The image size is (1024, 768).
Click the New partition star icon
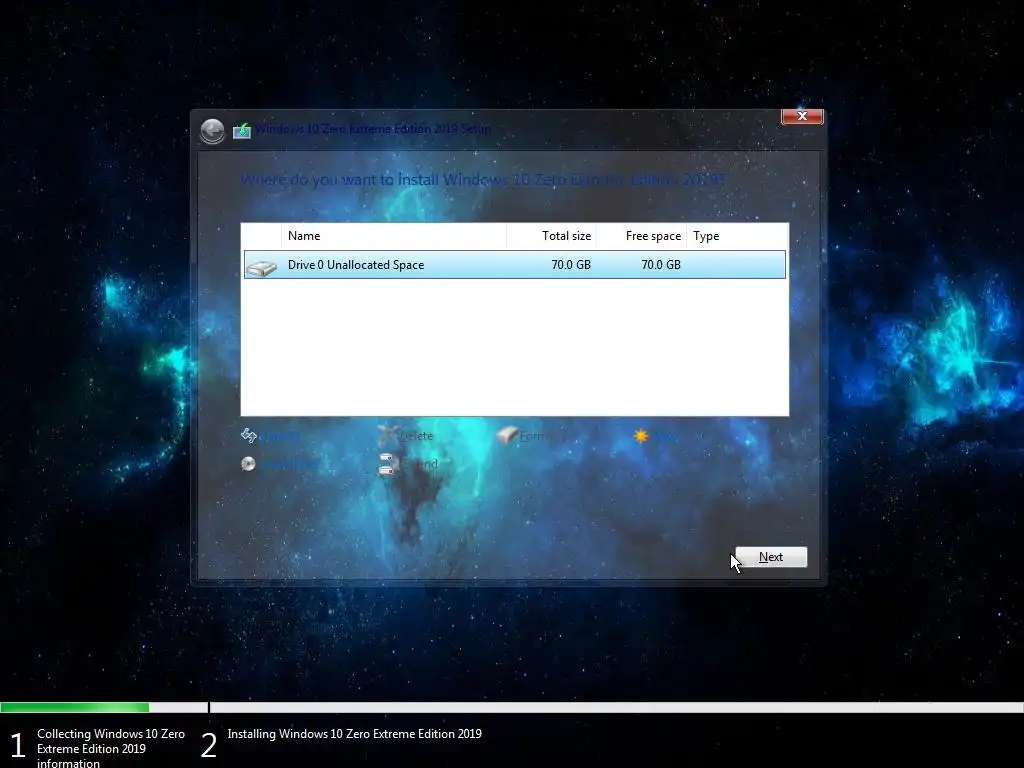point(641,436)
